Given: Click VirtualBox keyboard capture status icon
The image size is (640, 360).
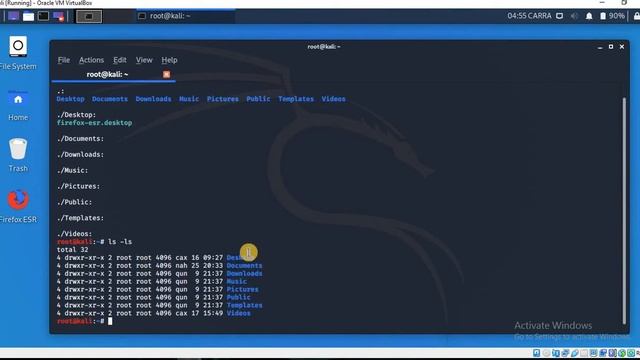Looking at the screenshot, I should (631, 353).
